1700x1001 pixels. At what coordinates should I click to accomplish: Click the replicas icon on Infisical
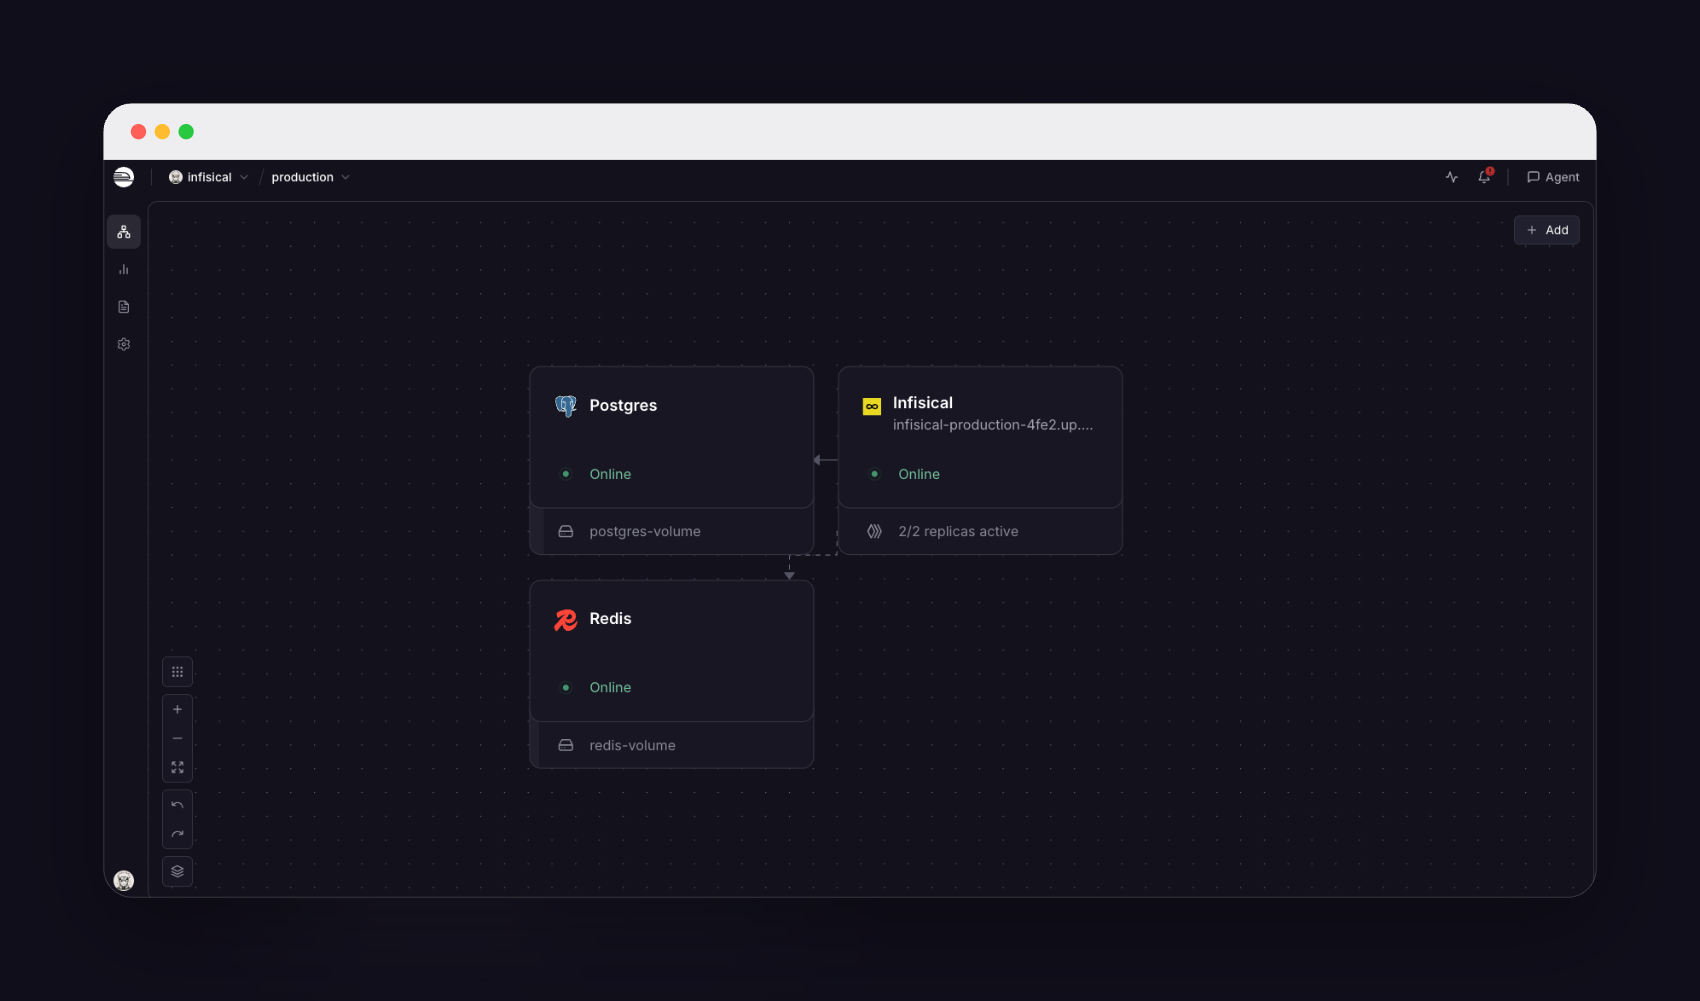pyautogui.click(x=874, y=531)
